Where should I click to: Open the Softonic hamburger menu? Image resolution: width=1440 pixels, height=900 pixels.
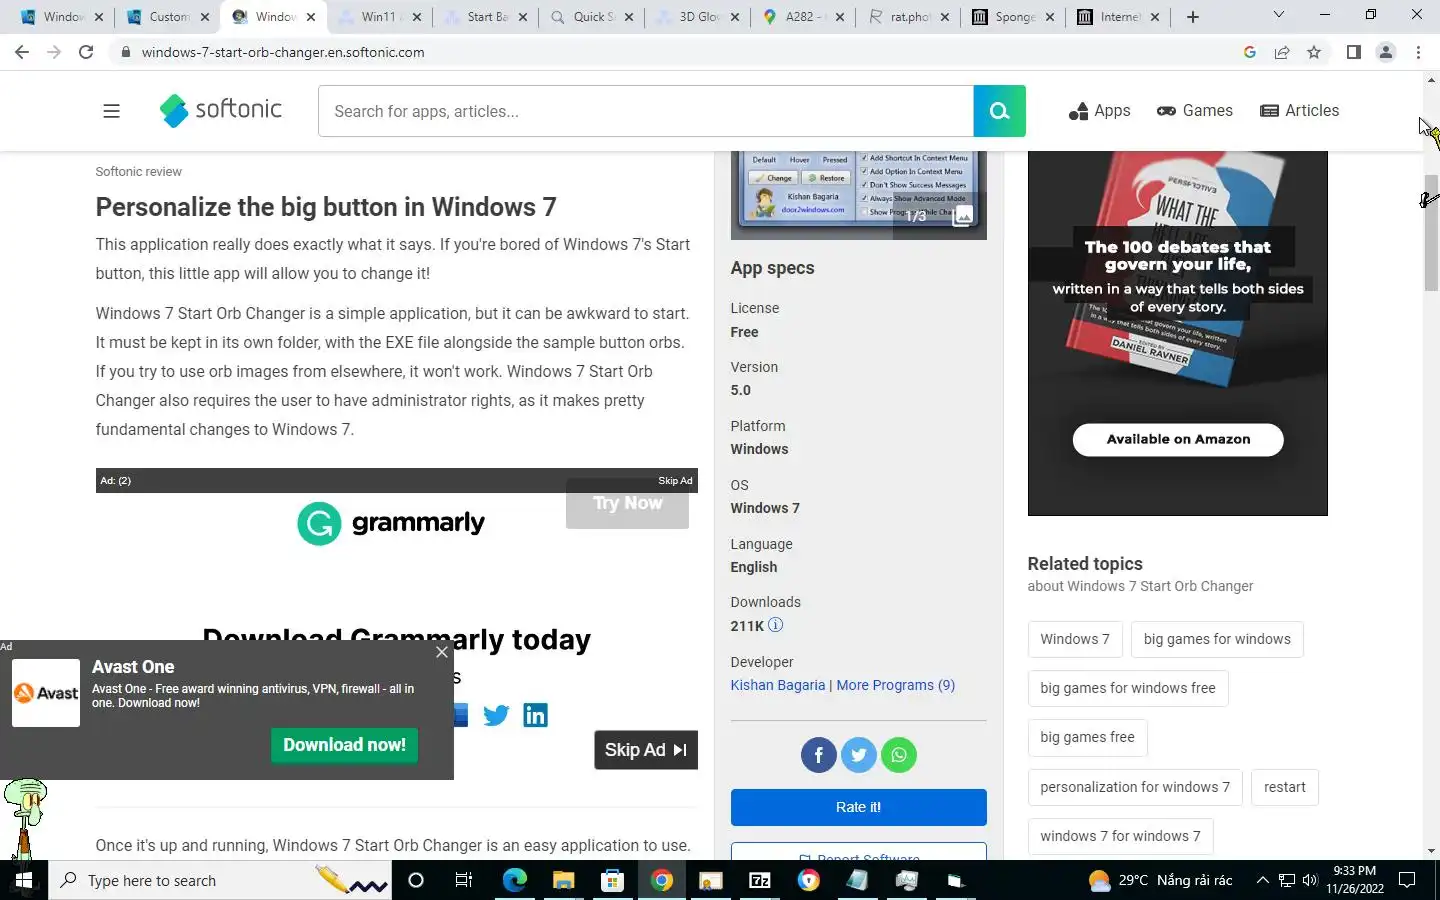111,111
